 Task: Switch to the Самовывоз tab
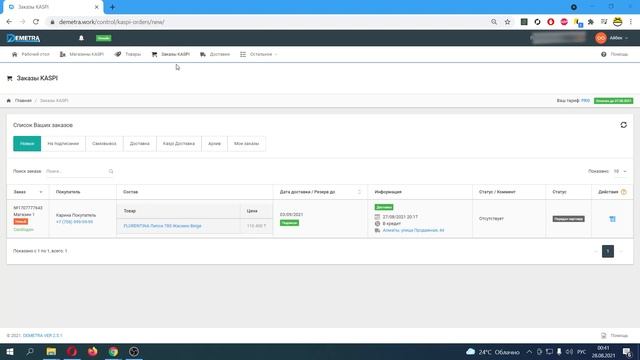104,144
